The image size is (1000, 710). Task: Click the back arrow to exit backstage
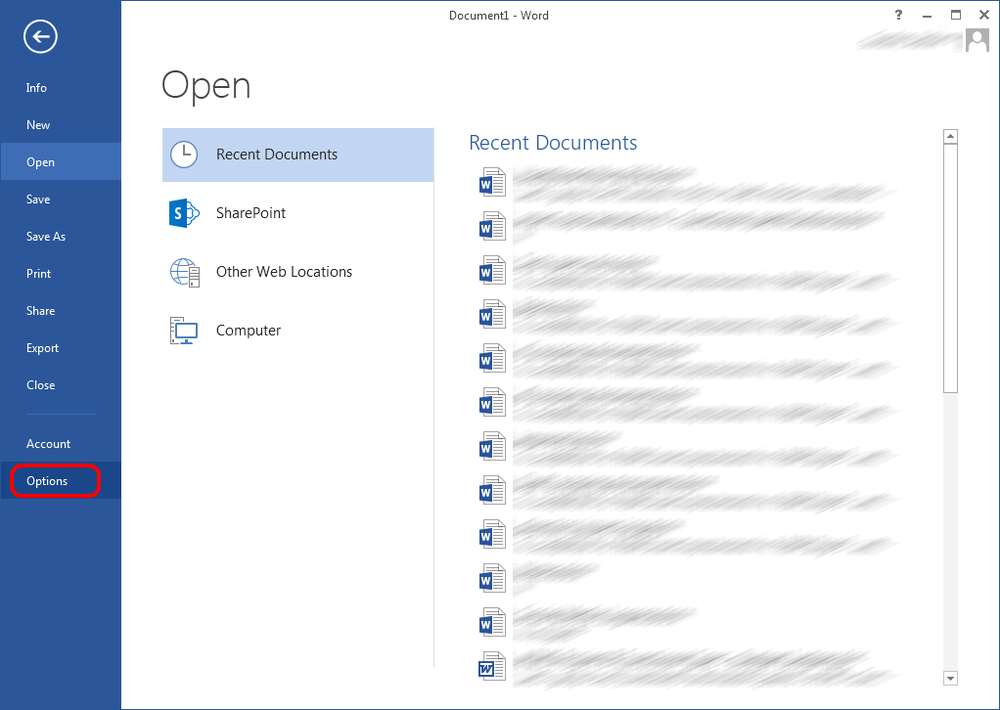click(x=40, y=37)
